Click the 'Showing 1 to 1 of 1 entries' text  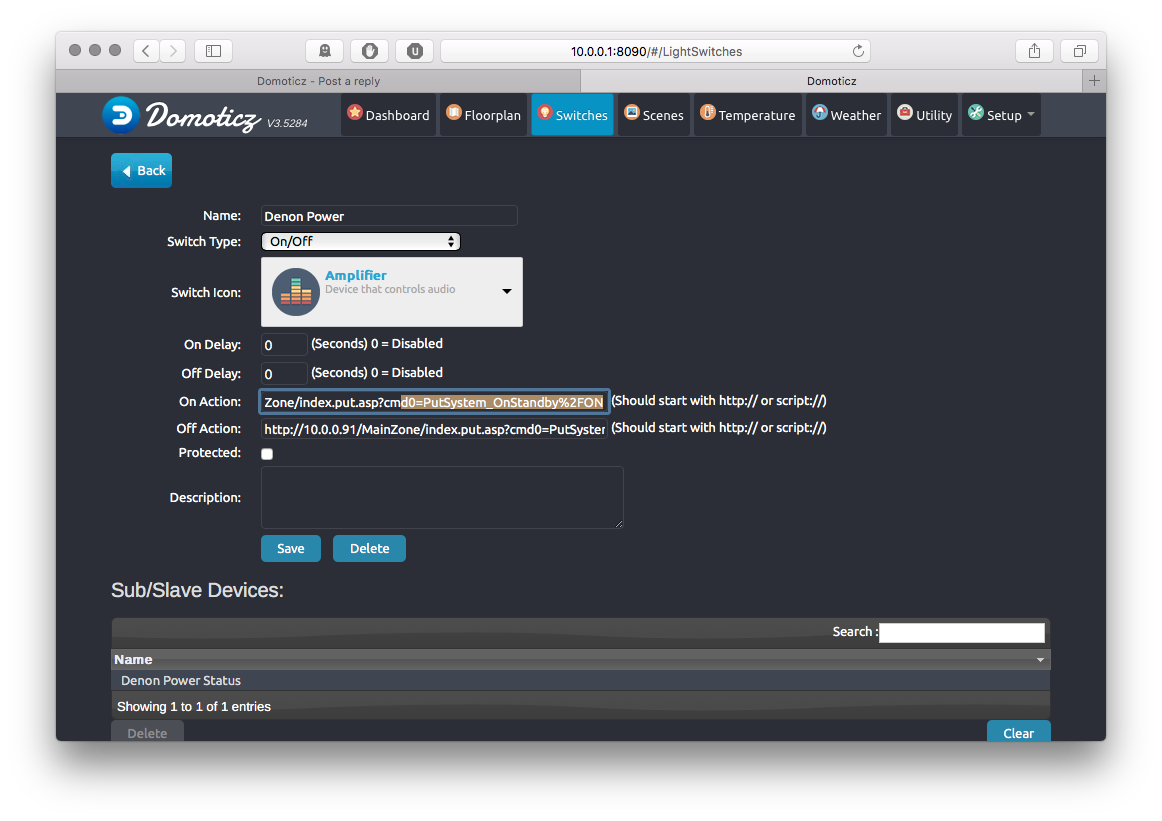click(194, 706)
